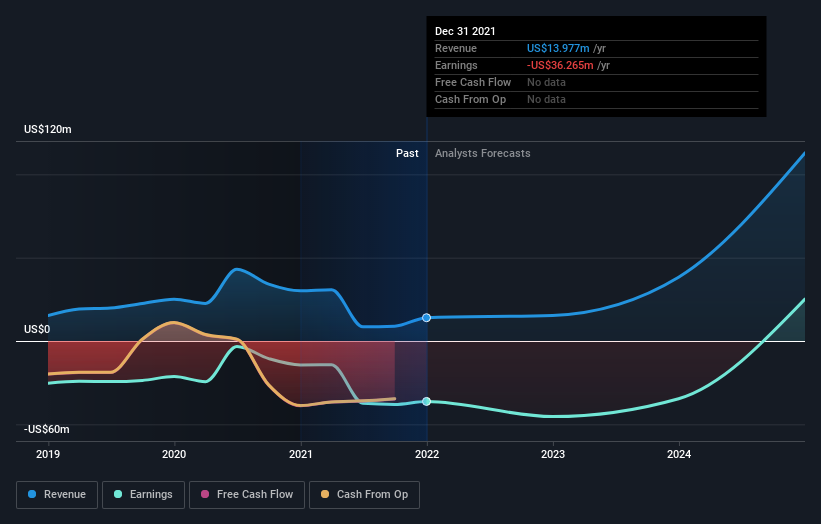Click the 2024 x-axis label
This screenshot has height=524, width=821.
tap(679, 454)
